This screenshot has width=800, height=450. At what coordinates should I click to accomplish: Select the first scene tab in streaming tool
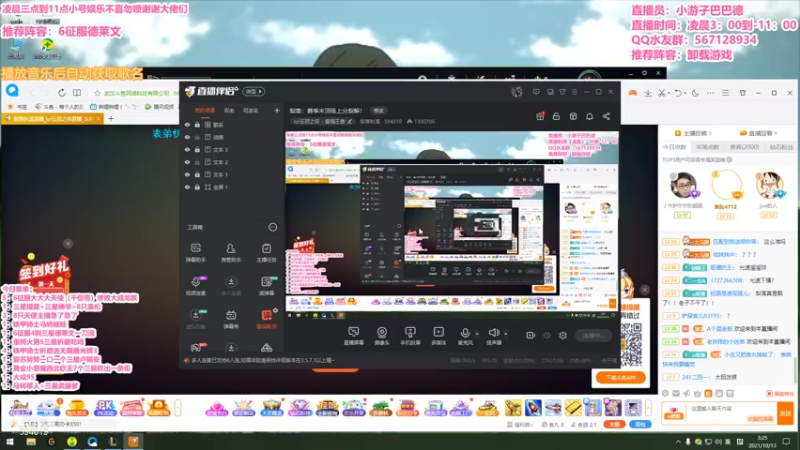205,110
